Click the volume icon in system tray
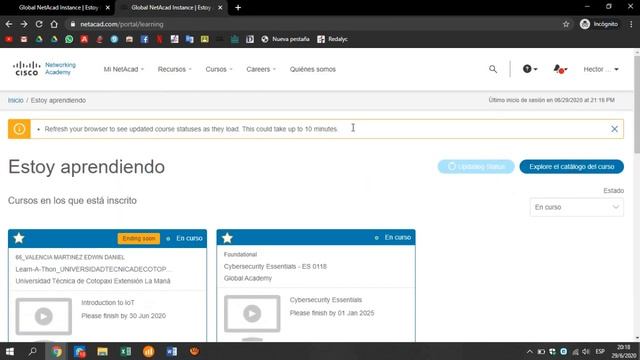This screenshot has width=640, height=360. (586, 351)
